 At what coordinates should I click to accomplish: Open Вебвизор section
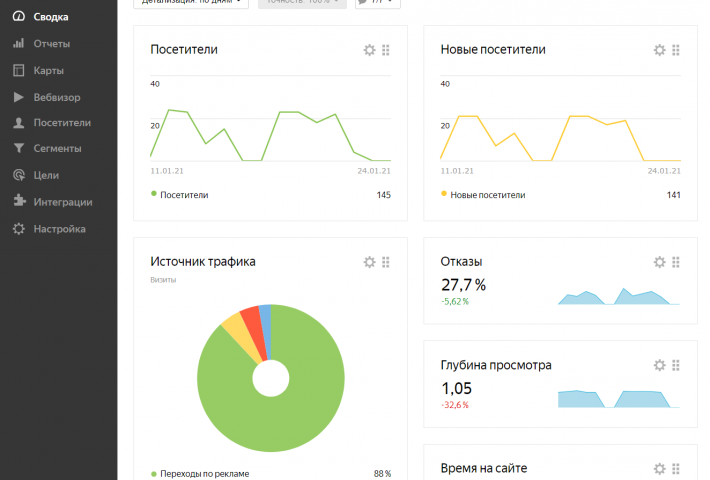(x=57, y=97)
